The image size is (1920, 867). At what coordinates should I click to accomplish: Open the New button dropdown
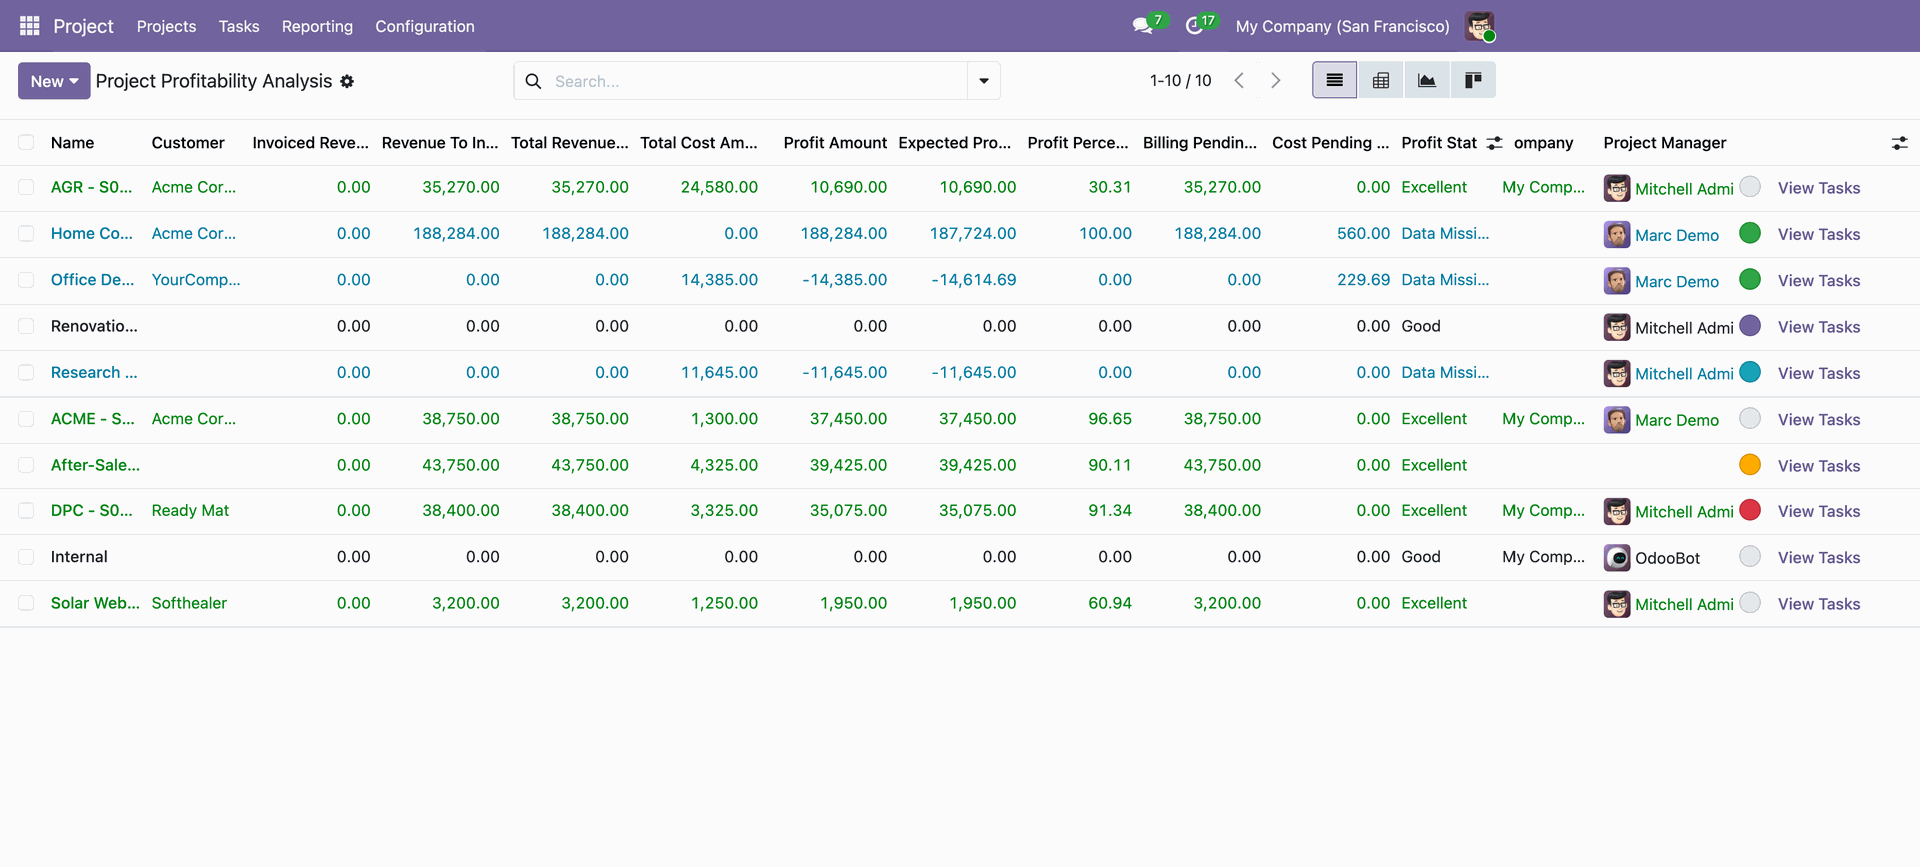(x=54, y=81)
